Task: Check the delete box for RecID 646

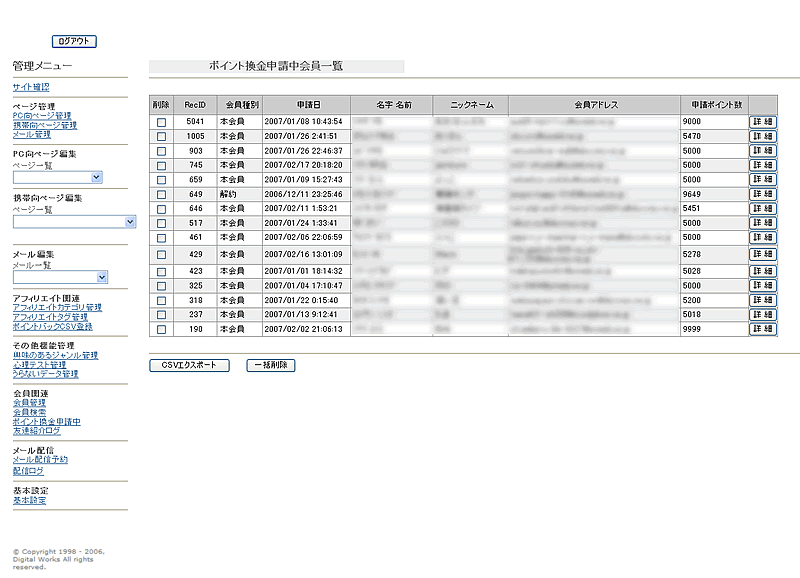Action: tap(161, 209)
